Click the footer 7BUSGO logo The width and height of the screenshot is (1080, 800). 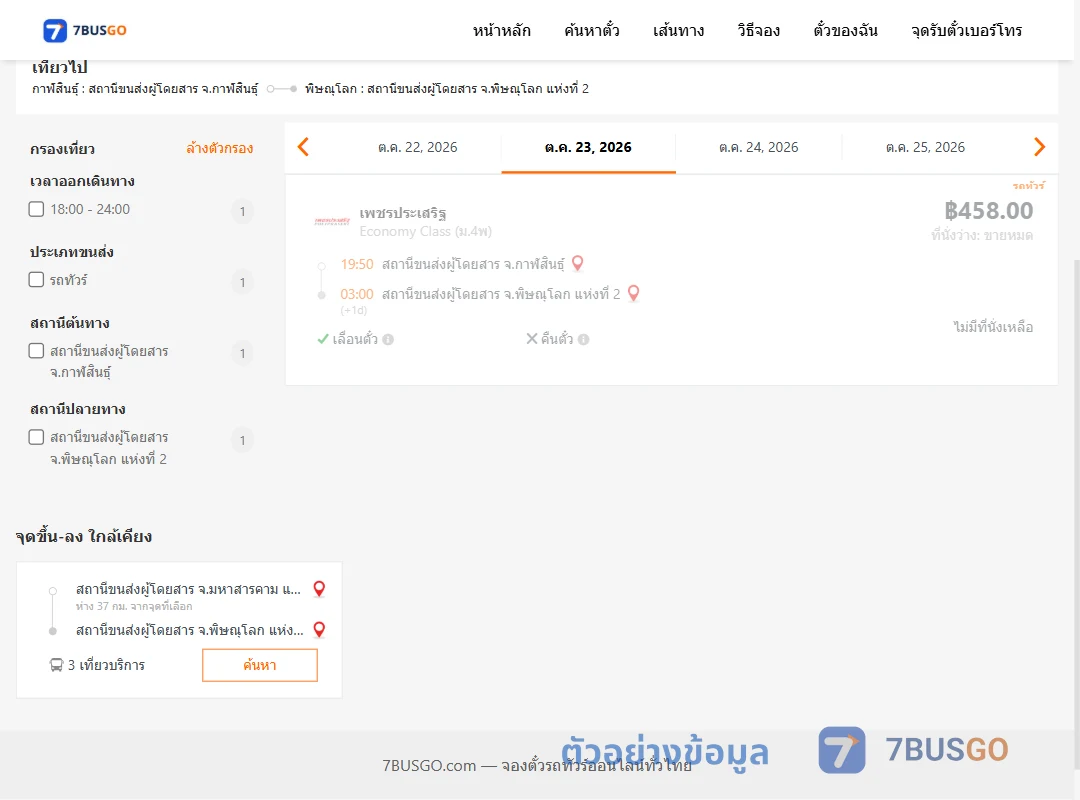(913, 750)
